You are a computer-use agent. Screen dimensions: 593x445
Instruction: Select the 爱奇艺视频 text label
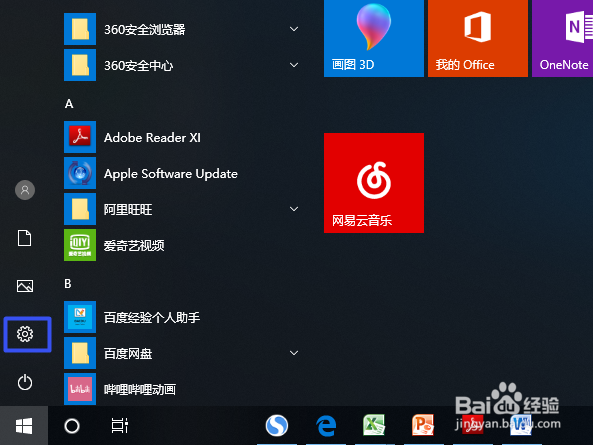pyautogui.click(x=134, y=246)
